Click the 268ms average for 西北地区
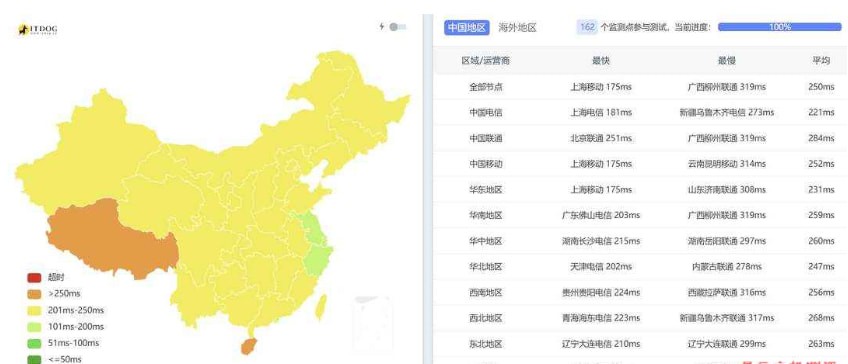The width and height of the screenshot is (848, 364). (821, 318)
